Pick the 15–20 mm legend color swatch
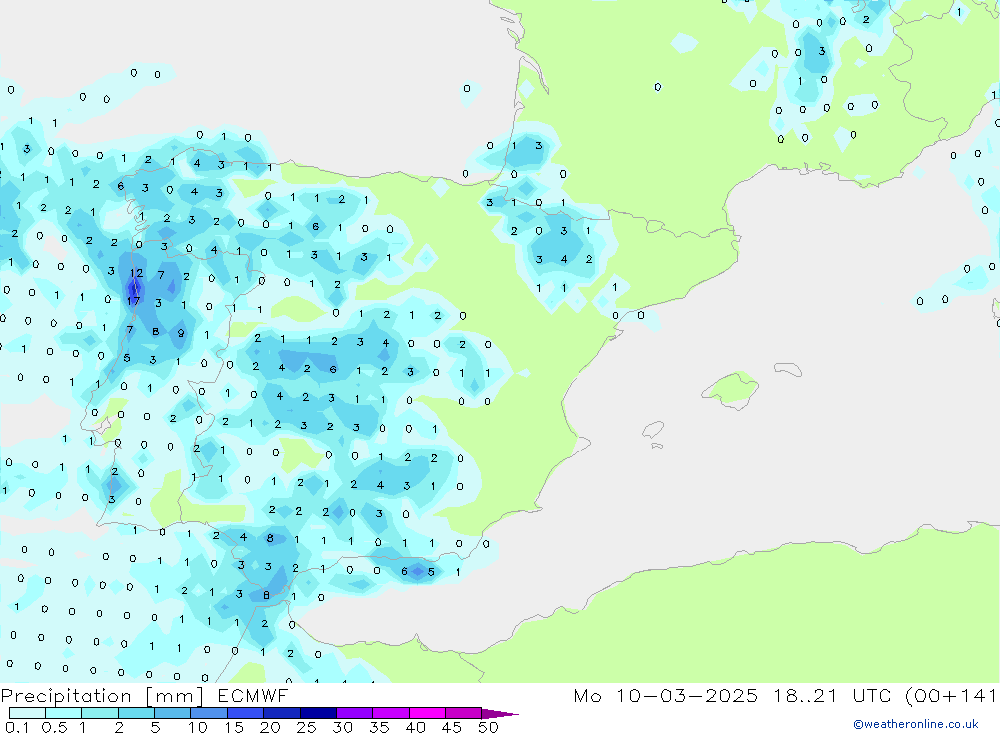This screenshot has width=1000, height=733. (x=245, y=713)
